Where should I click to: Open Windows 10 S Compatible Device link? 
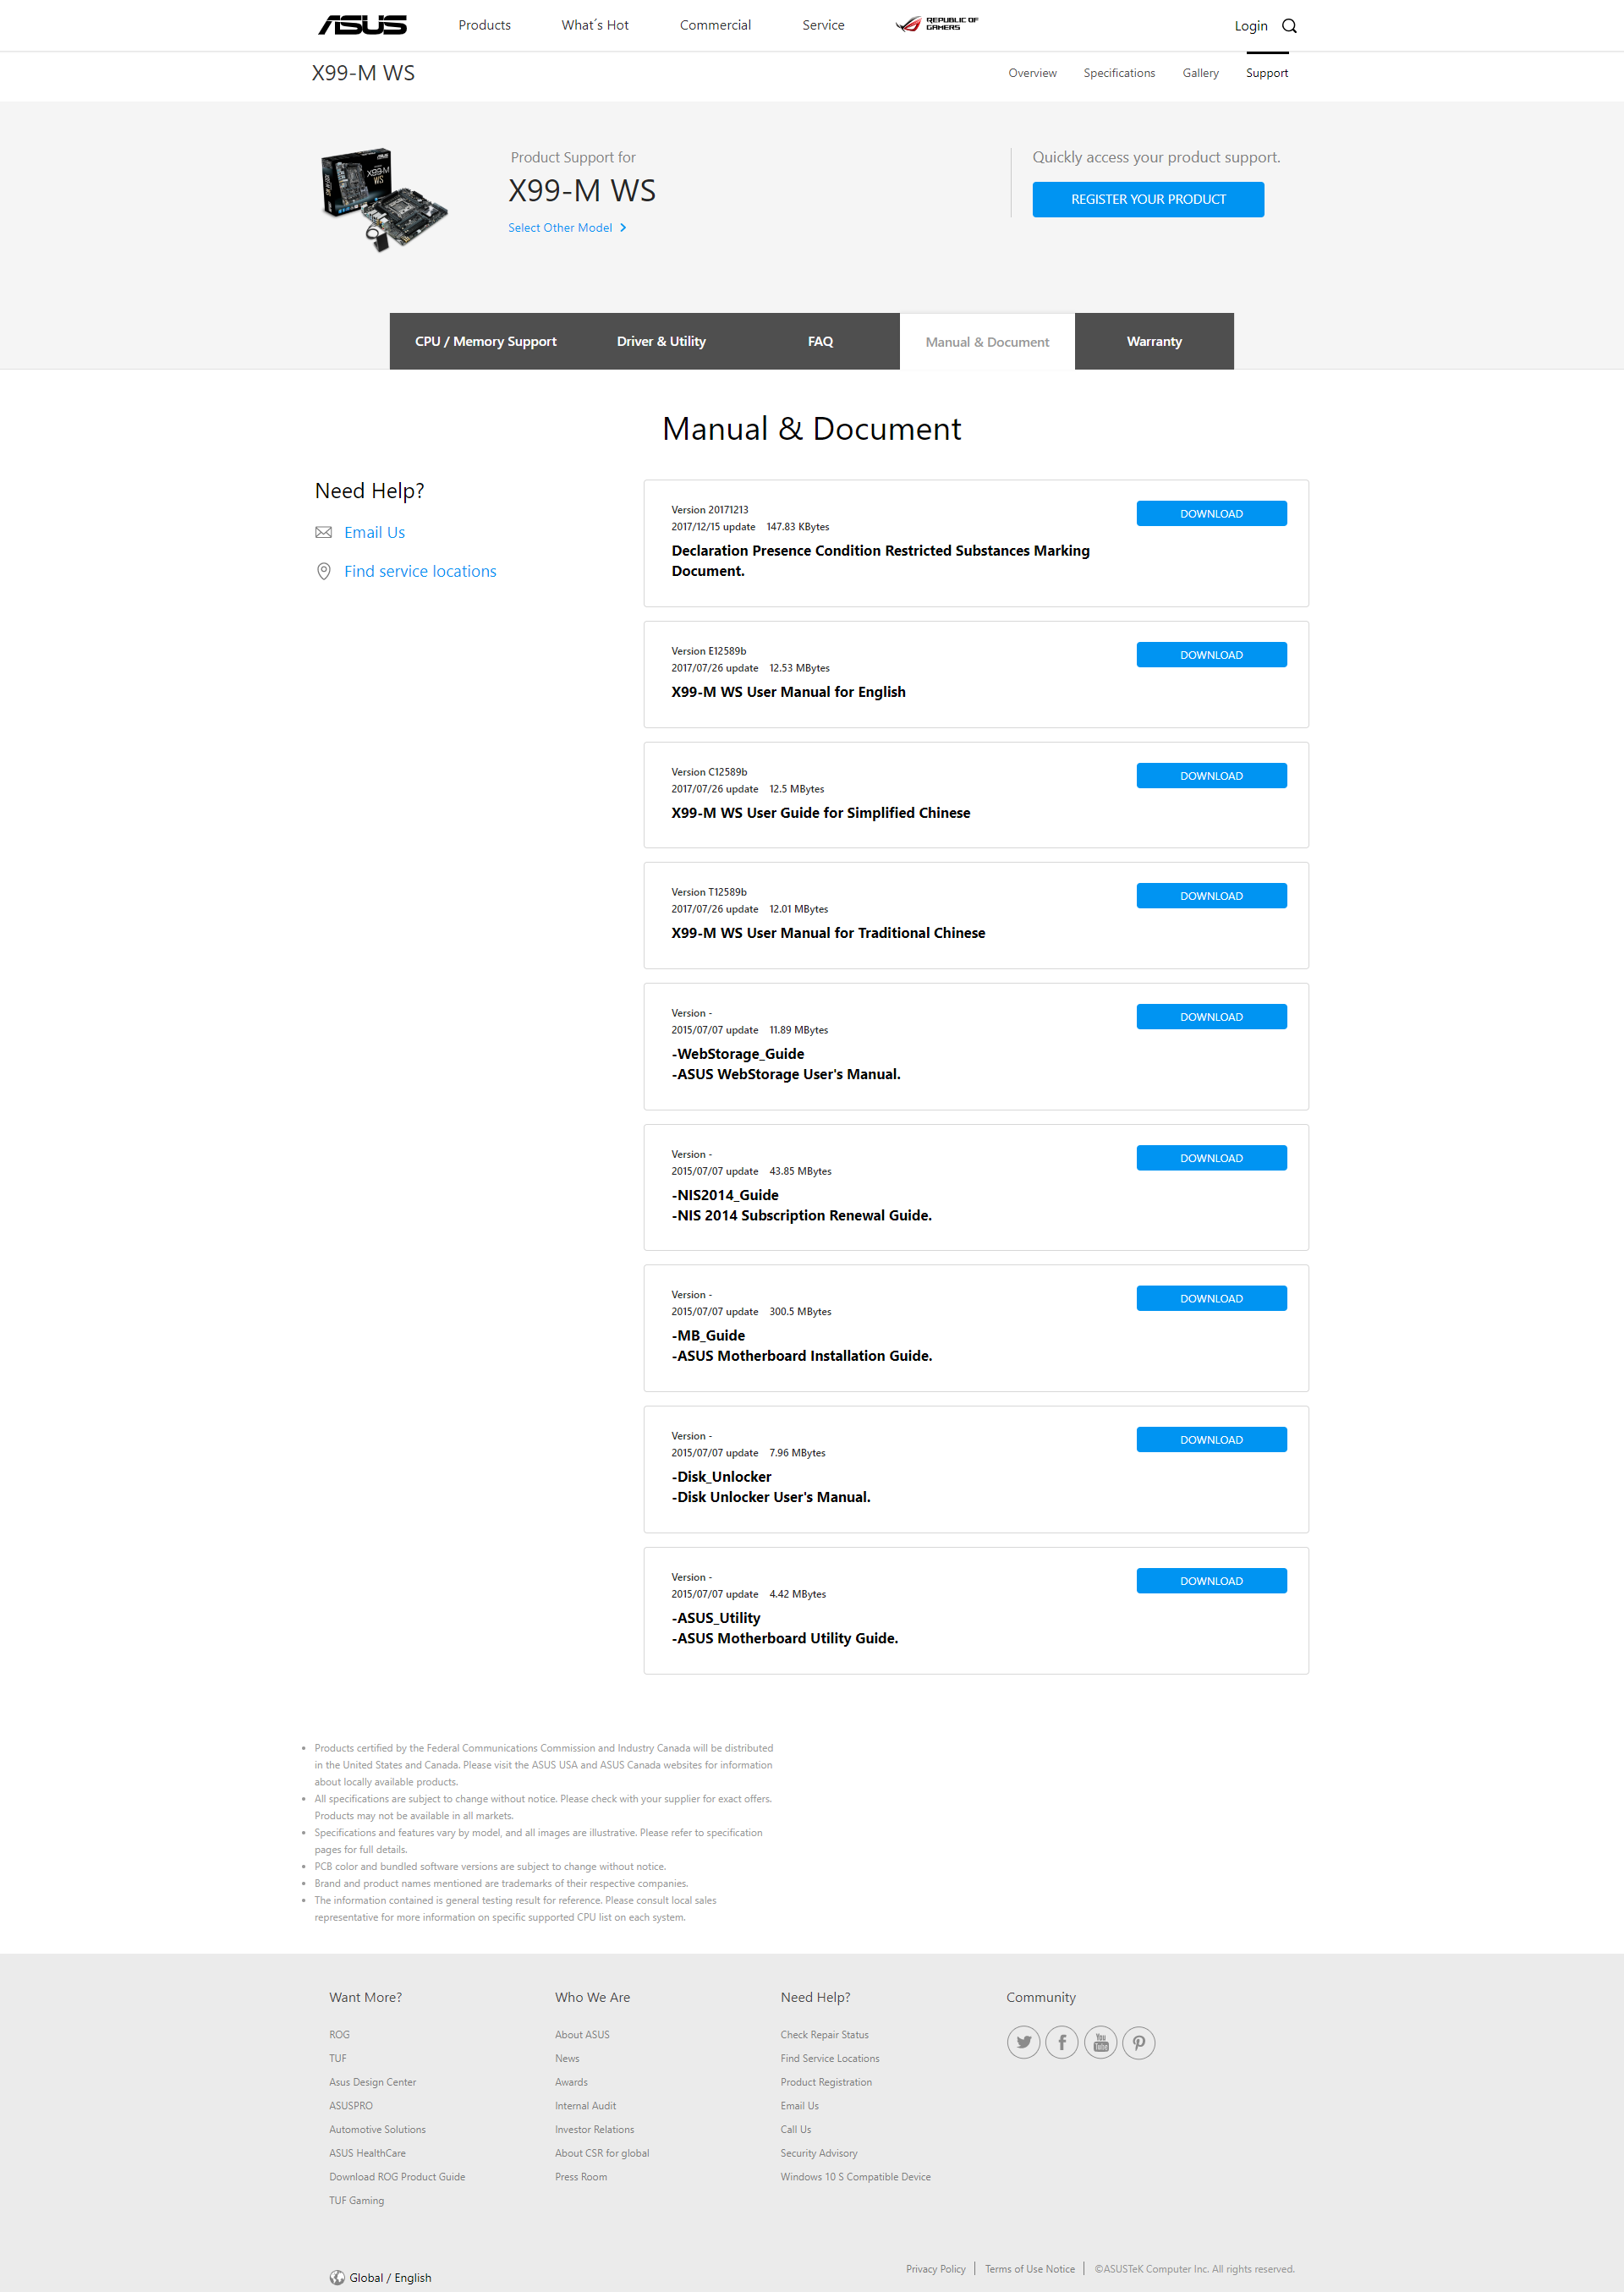(x=855, y=2176)
